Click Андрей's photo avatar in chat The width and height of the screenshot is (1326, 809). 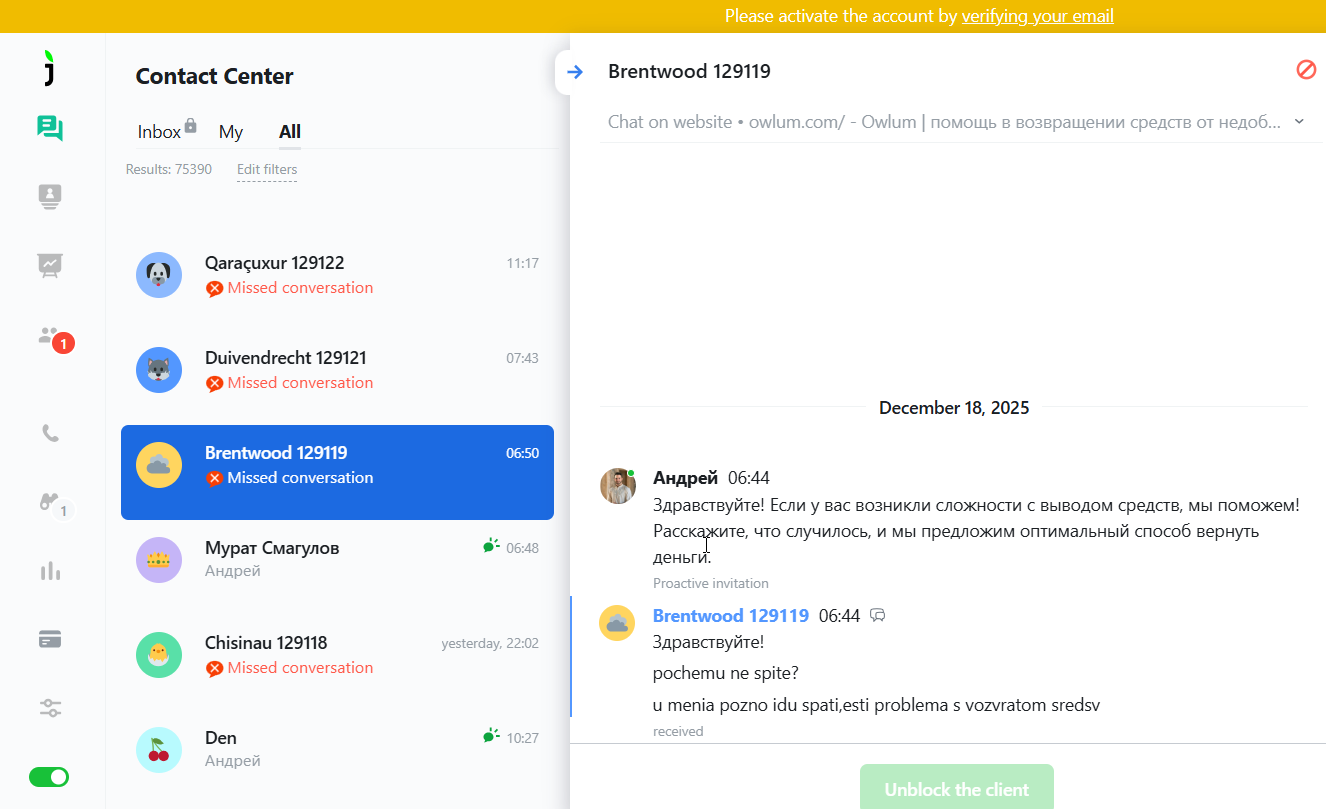coord(618,486)
